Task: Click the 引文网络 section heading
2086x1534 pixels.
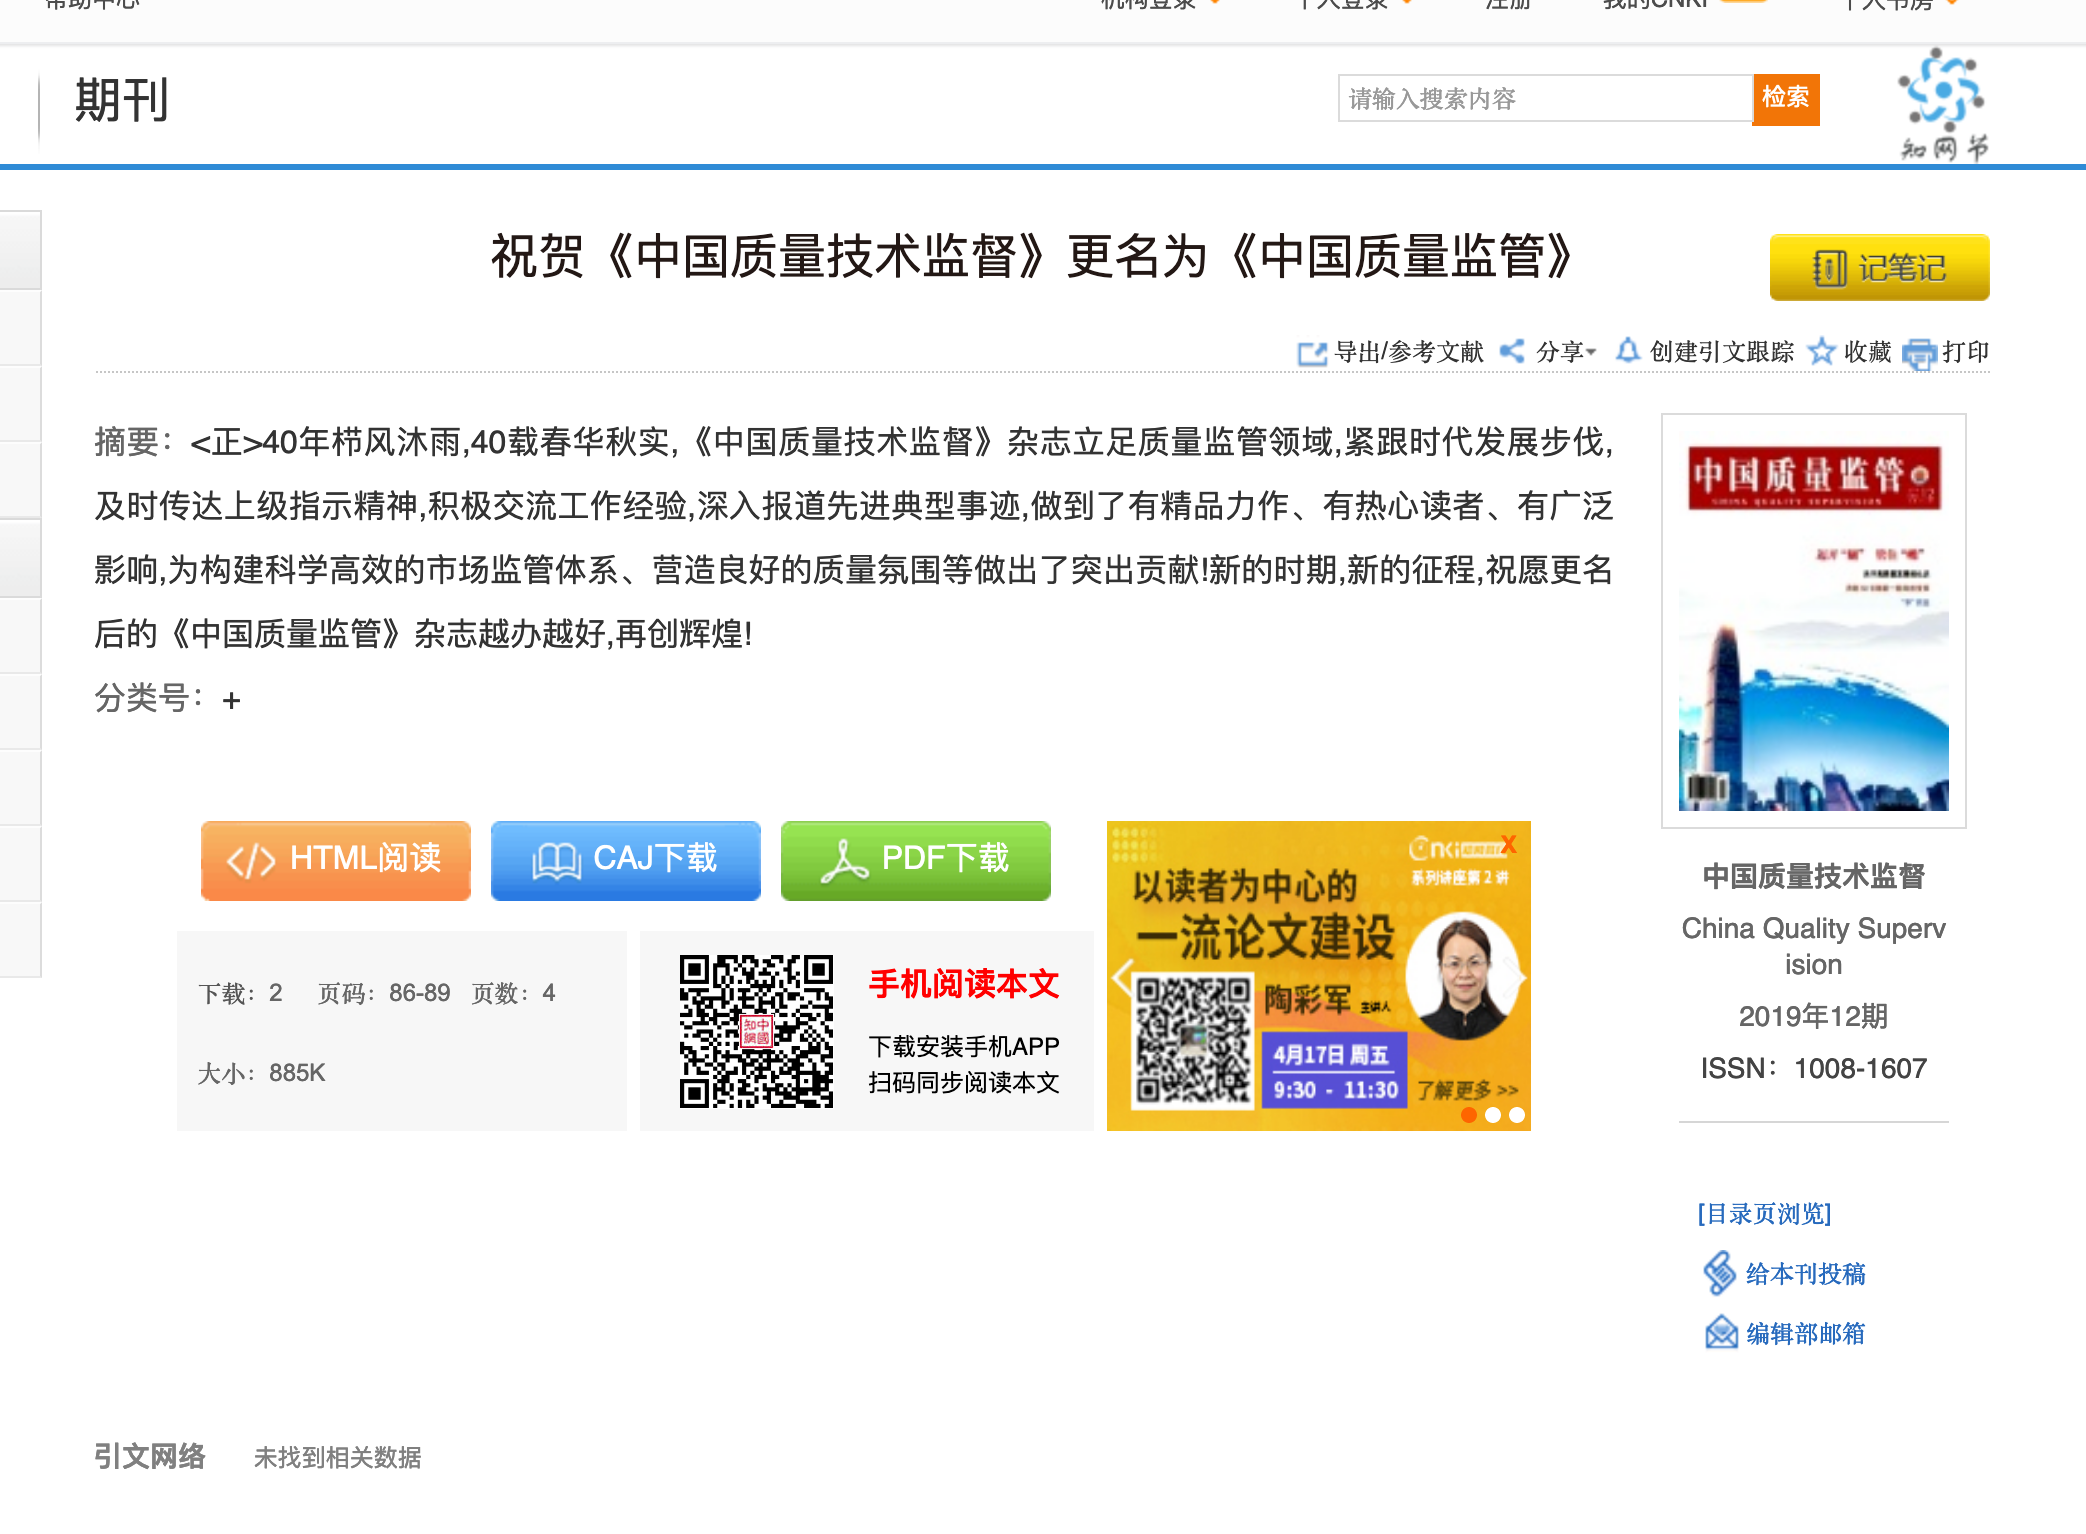Action: [x=150, y=1456]
